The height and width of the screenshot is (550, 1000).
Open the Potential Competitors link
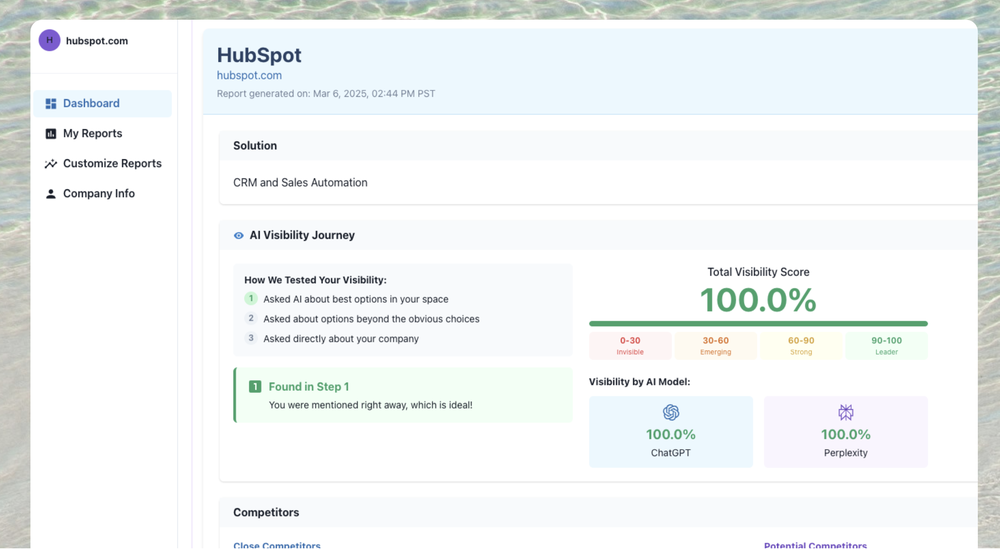(815, 545)
